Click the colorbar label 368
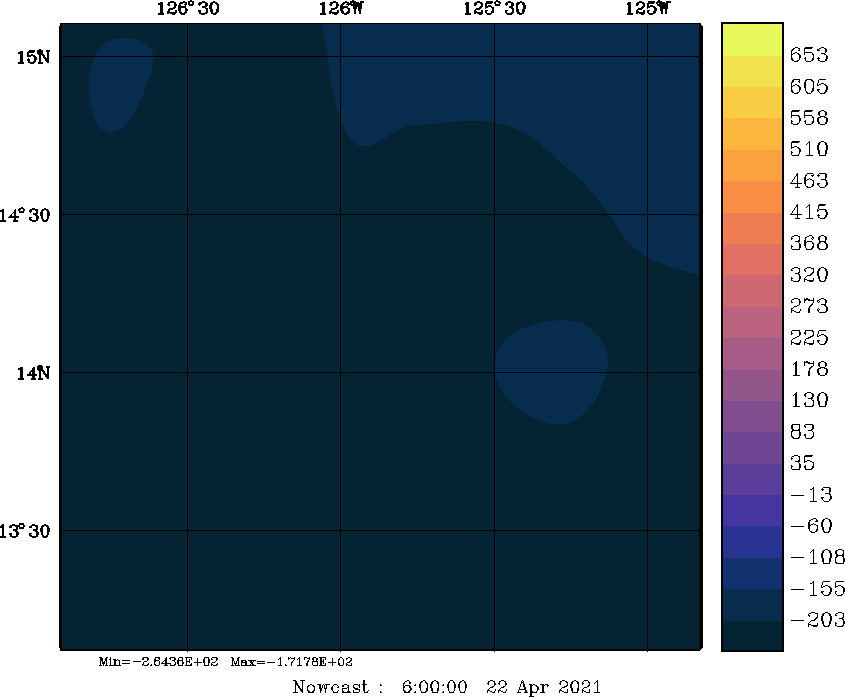 click(809, 243)
